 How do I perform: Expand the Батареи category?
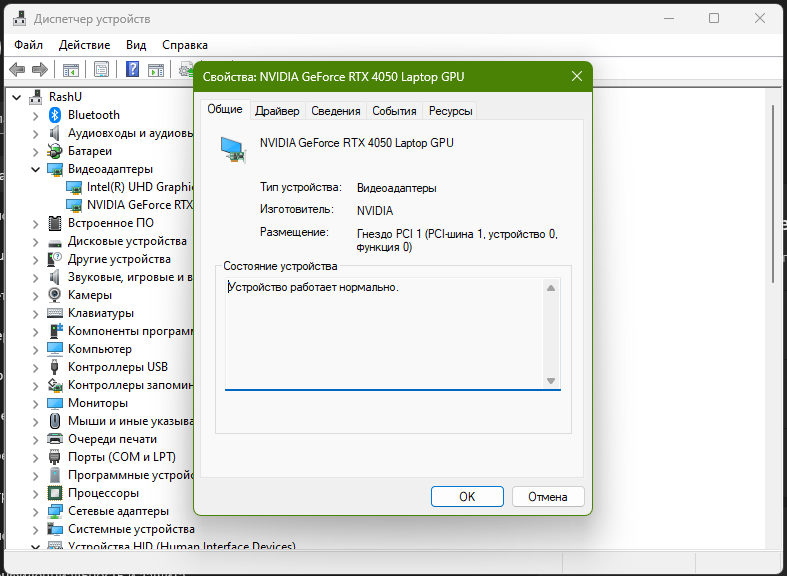pyautogui.click(x=35, y=152)
